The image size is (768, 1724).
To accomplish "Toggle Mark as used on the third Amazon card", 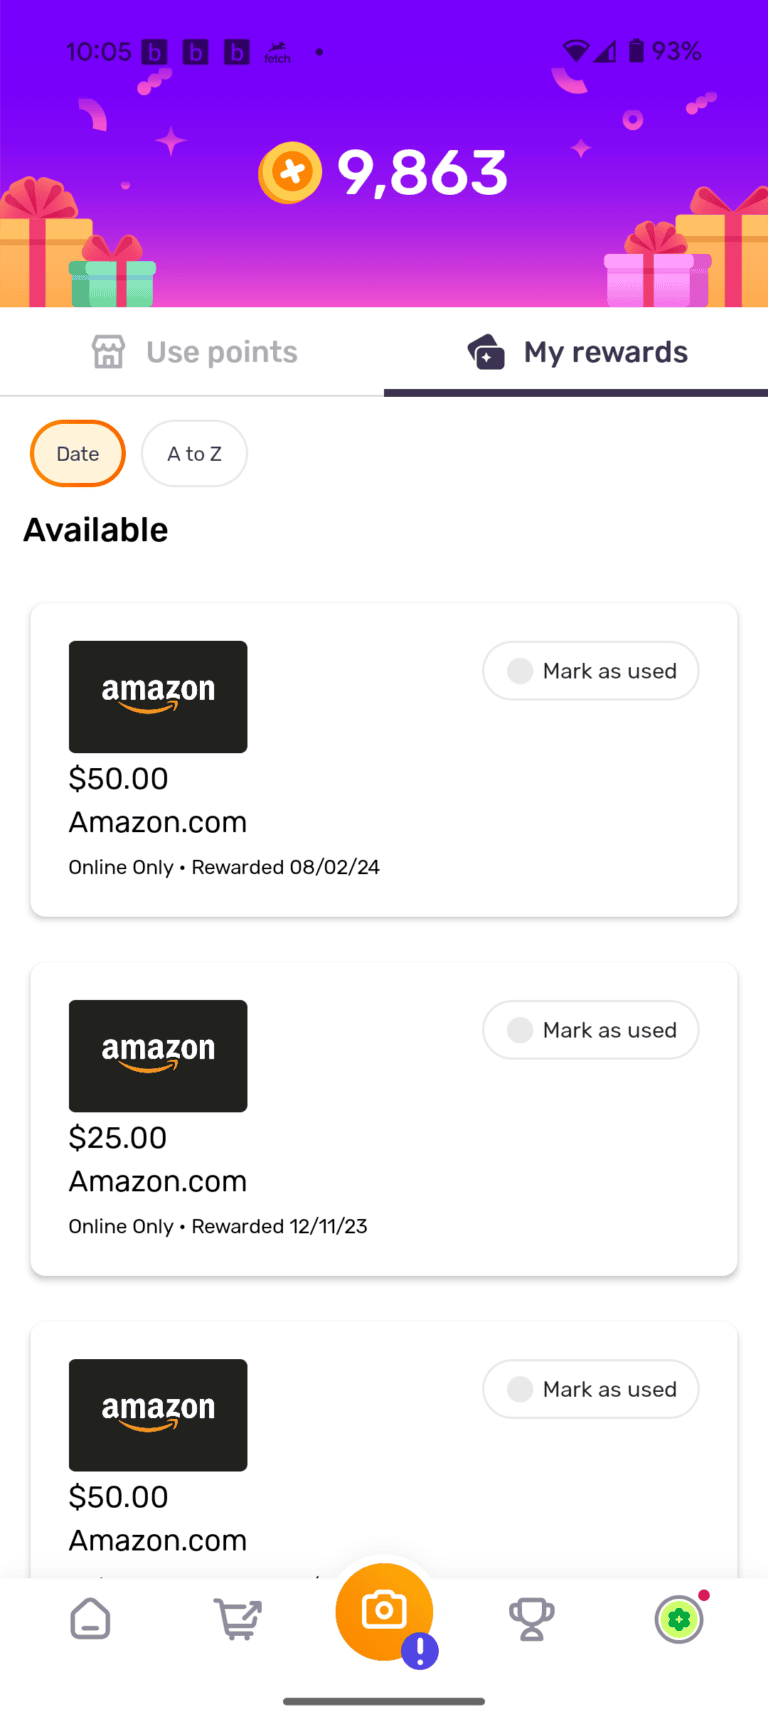I will [x=590, y=1389].
